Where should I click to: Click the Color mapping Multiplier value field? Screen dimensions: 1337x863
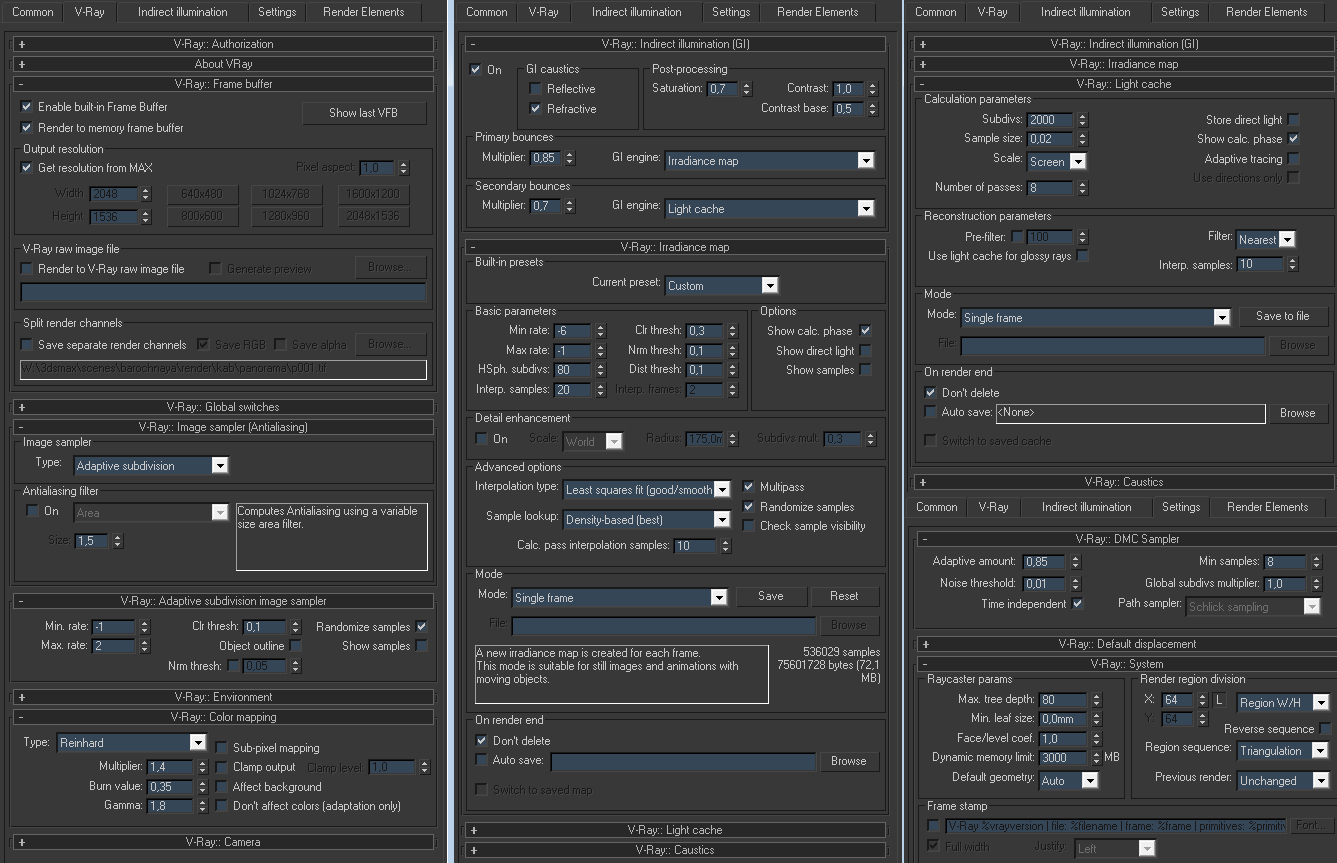pos(170,767)
